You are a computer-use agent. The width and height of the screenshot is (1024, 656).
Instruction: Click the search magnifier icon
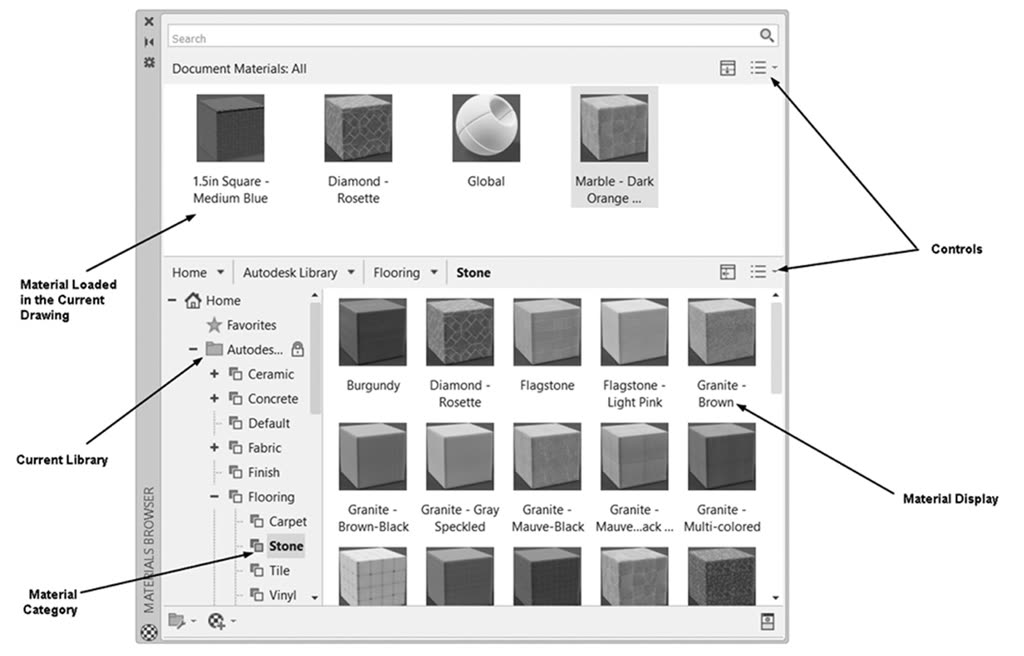pyautogui.click(x=767, y=35)
